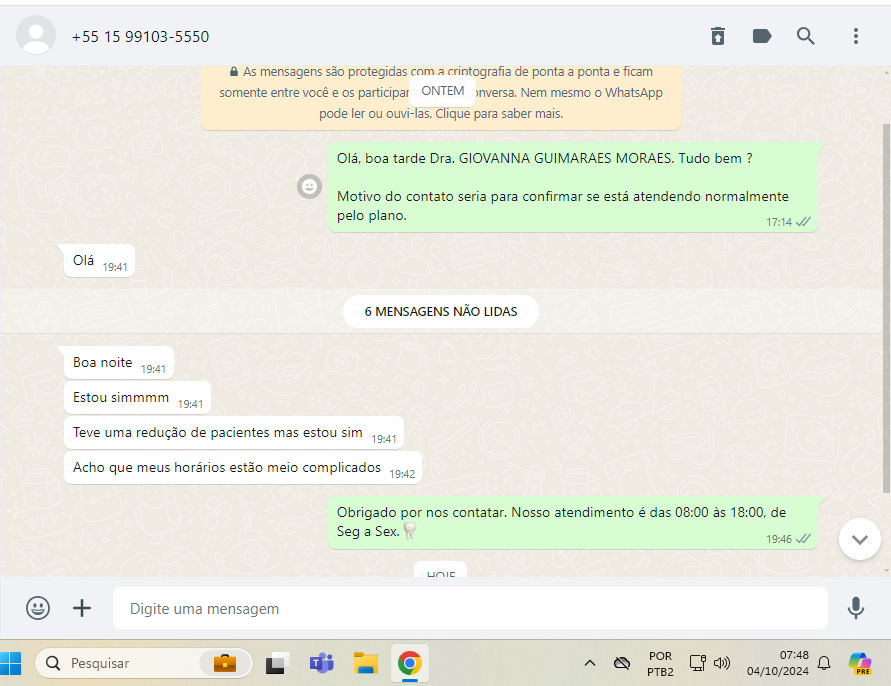The image size is (891, 686).
Task: Click the encryption notice banner to learn more
Action: [441, 97]
